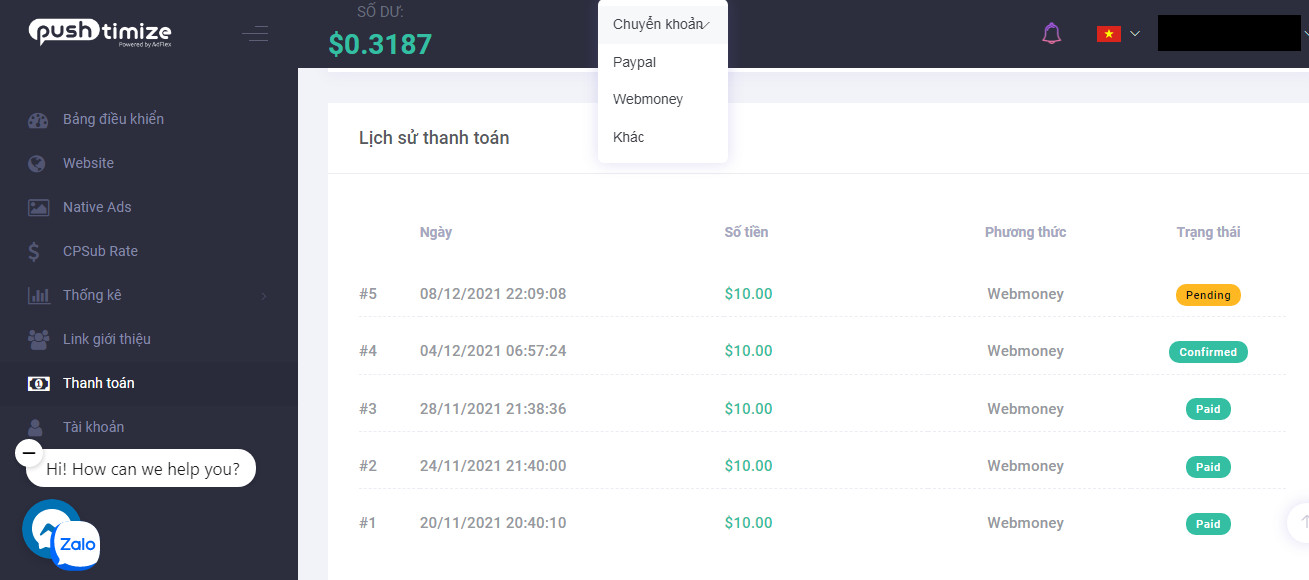Image resolution: width=1309 pixels, height=580 pixels.
Task: Click row number #5
Action: (368, 294)
